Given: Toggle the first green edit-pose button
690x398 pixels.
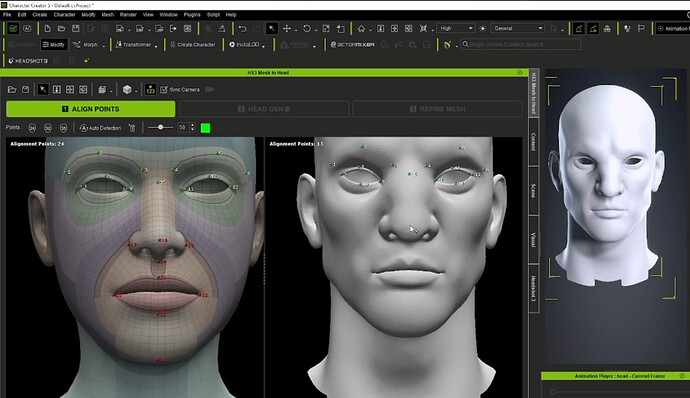Looking at the screenshot, I should click(579, 29).
